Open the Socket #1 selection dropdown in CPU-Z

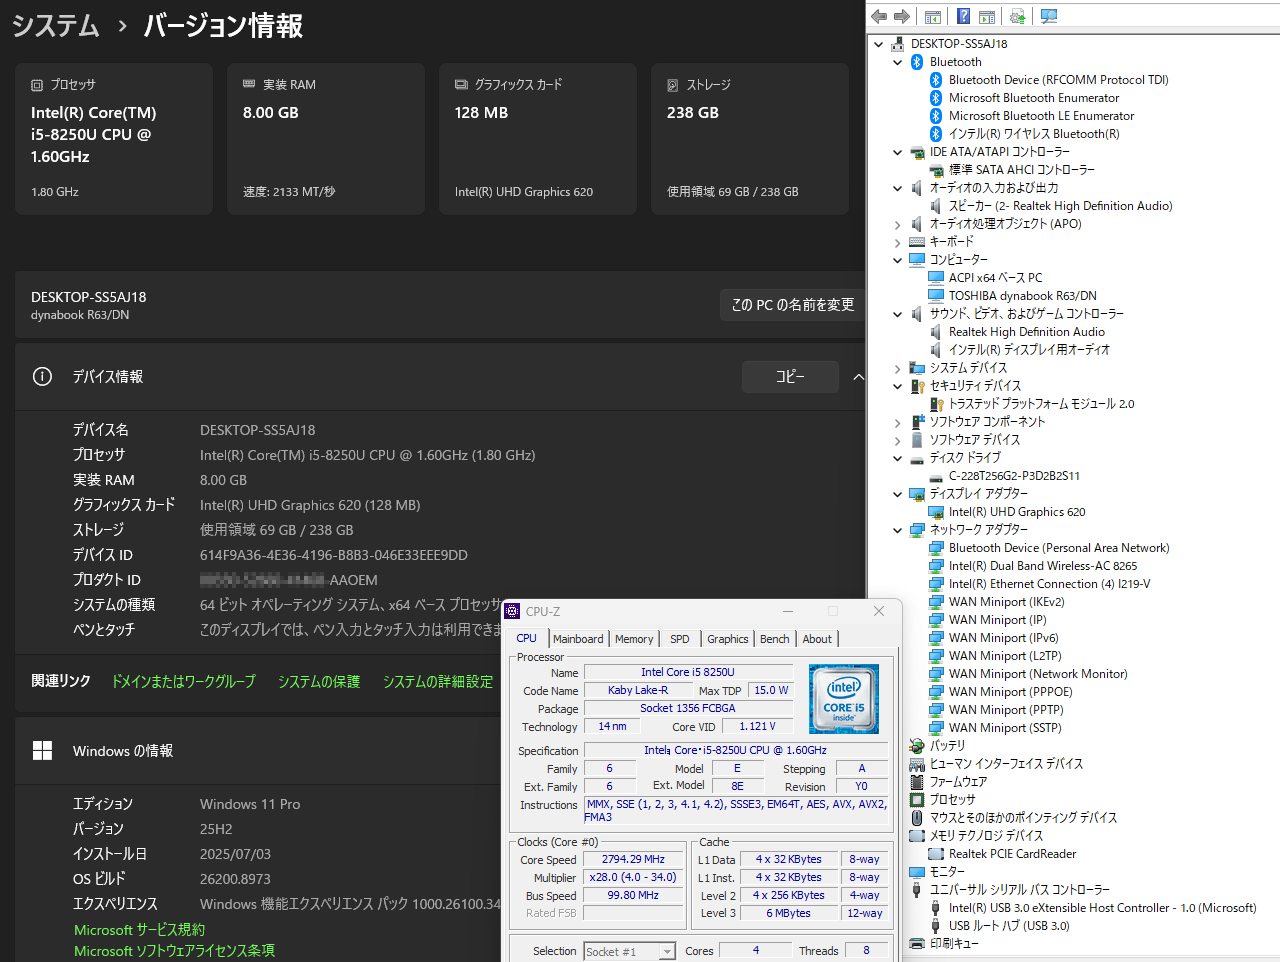pos(667,952)
